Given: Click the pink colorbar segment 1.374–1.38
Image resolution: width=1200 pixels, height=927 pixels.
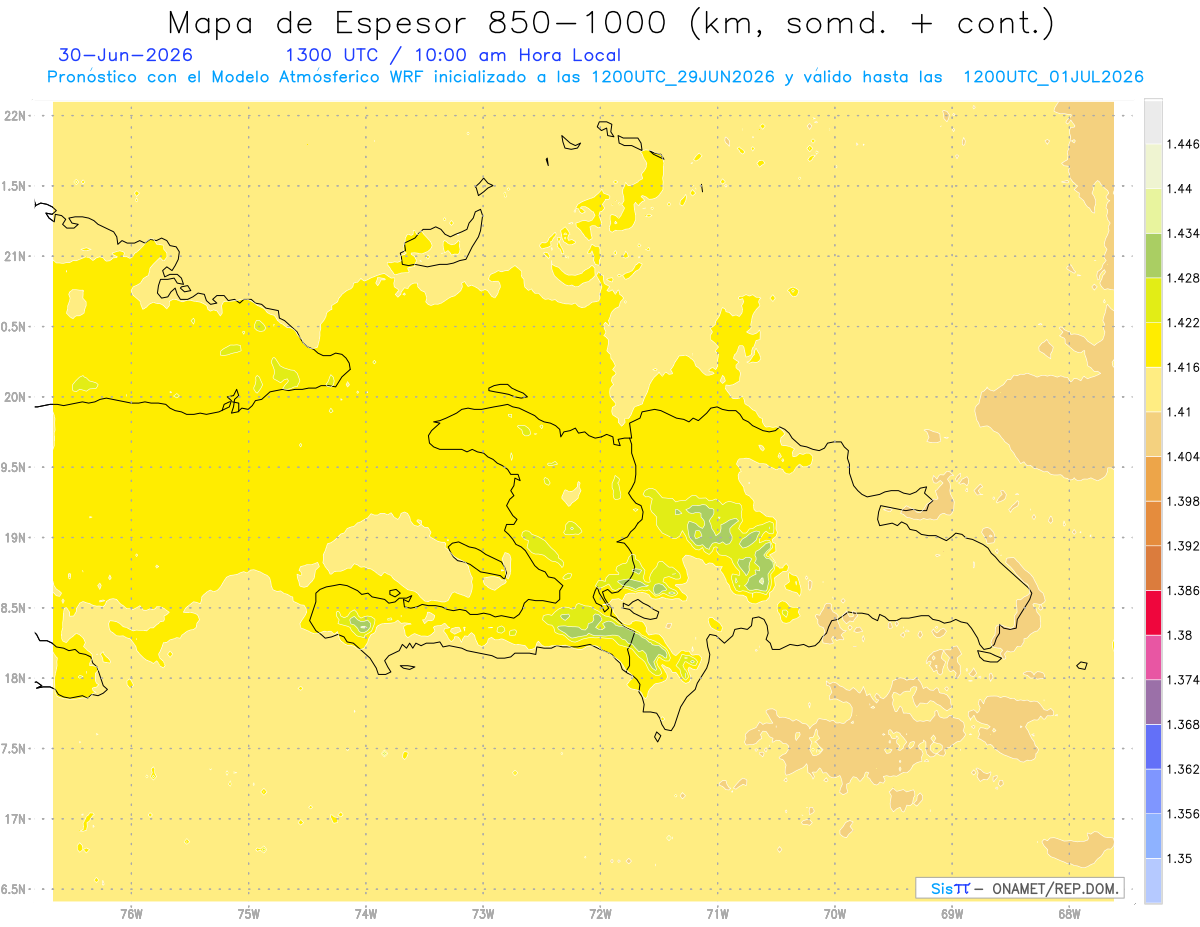Looking at the screenshot, I should pos(1153,657).
